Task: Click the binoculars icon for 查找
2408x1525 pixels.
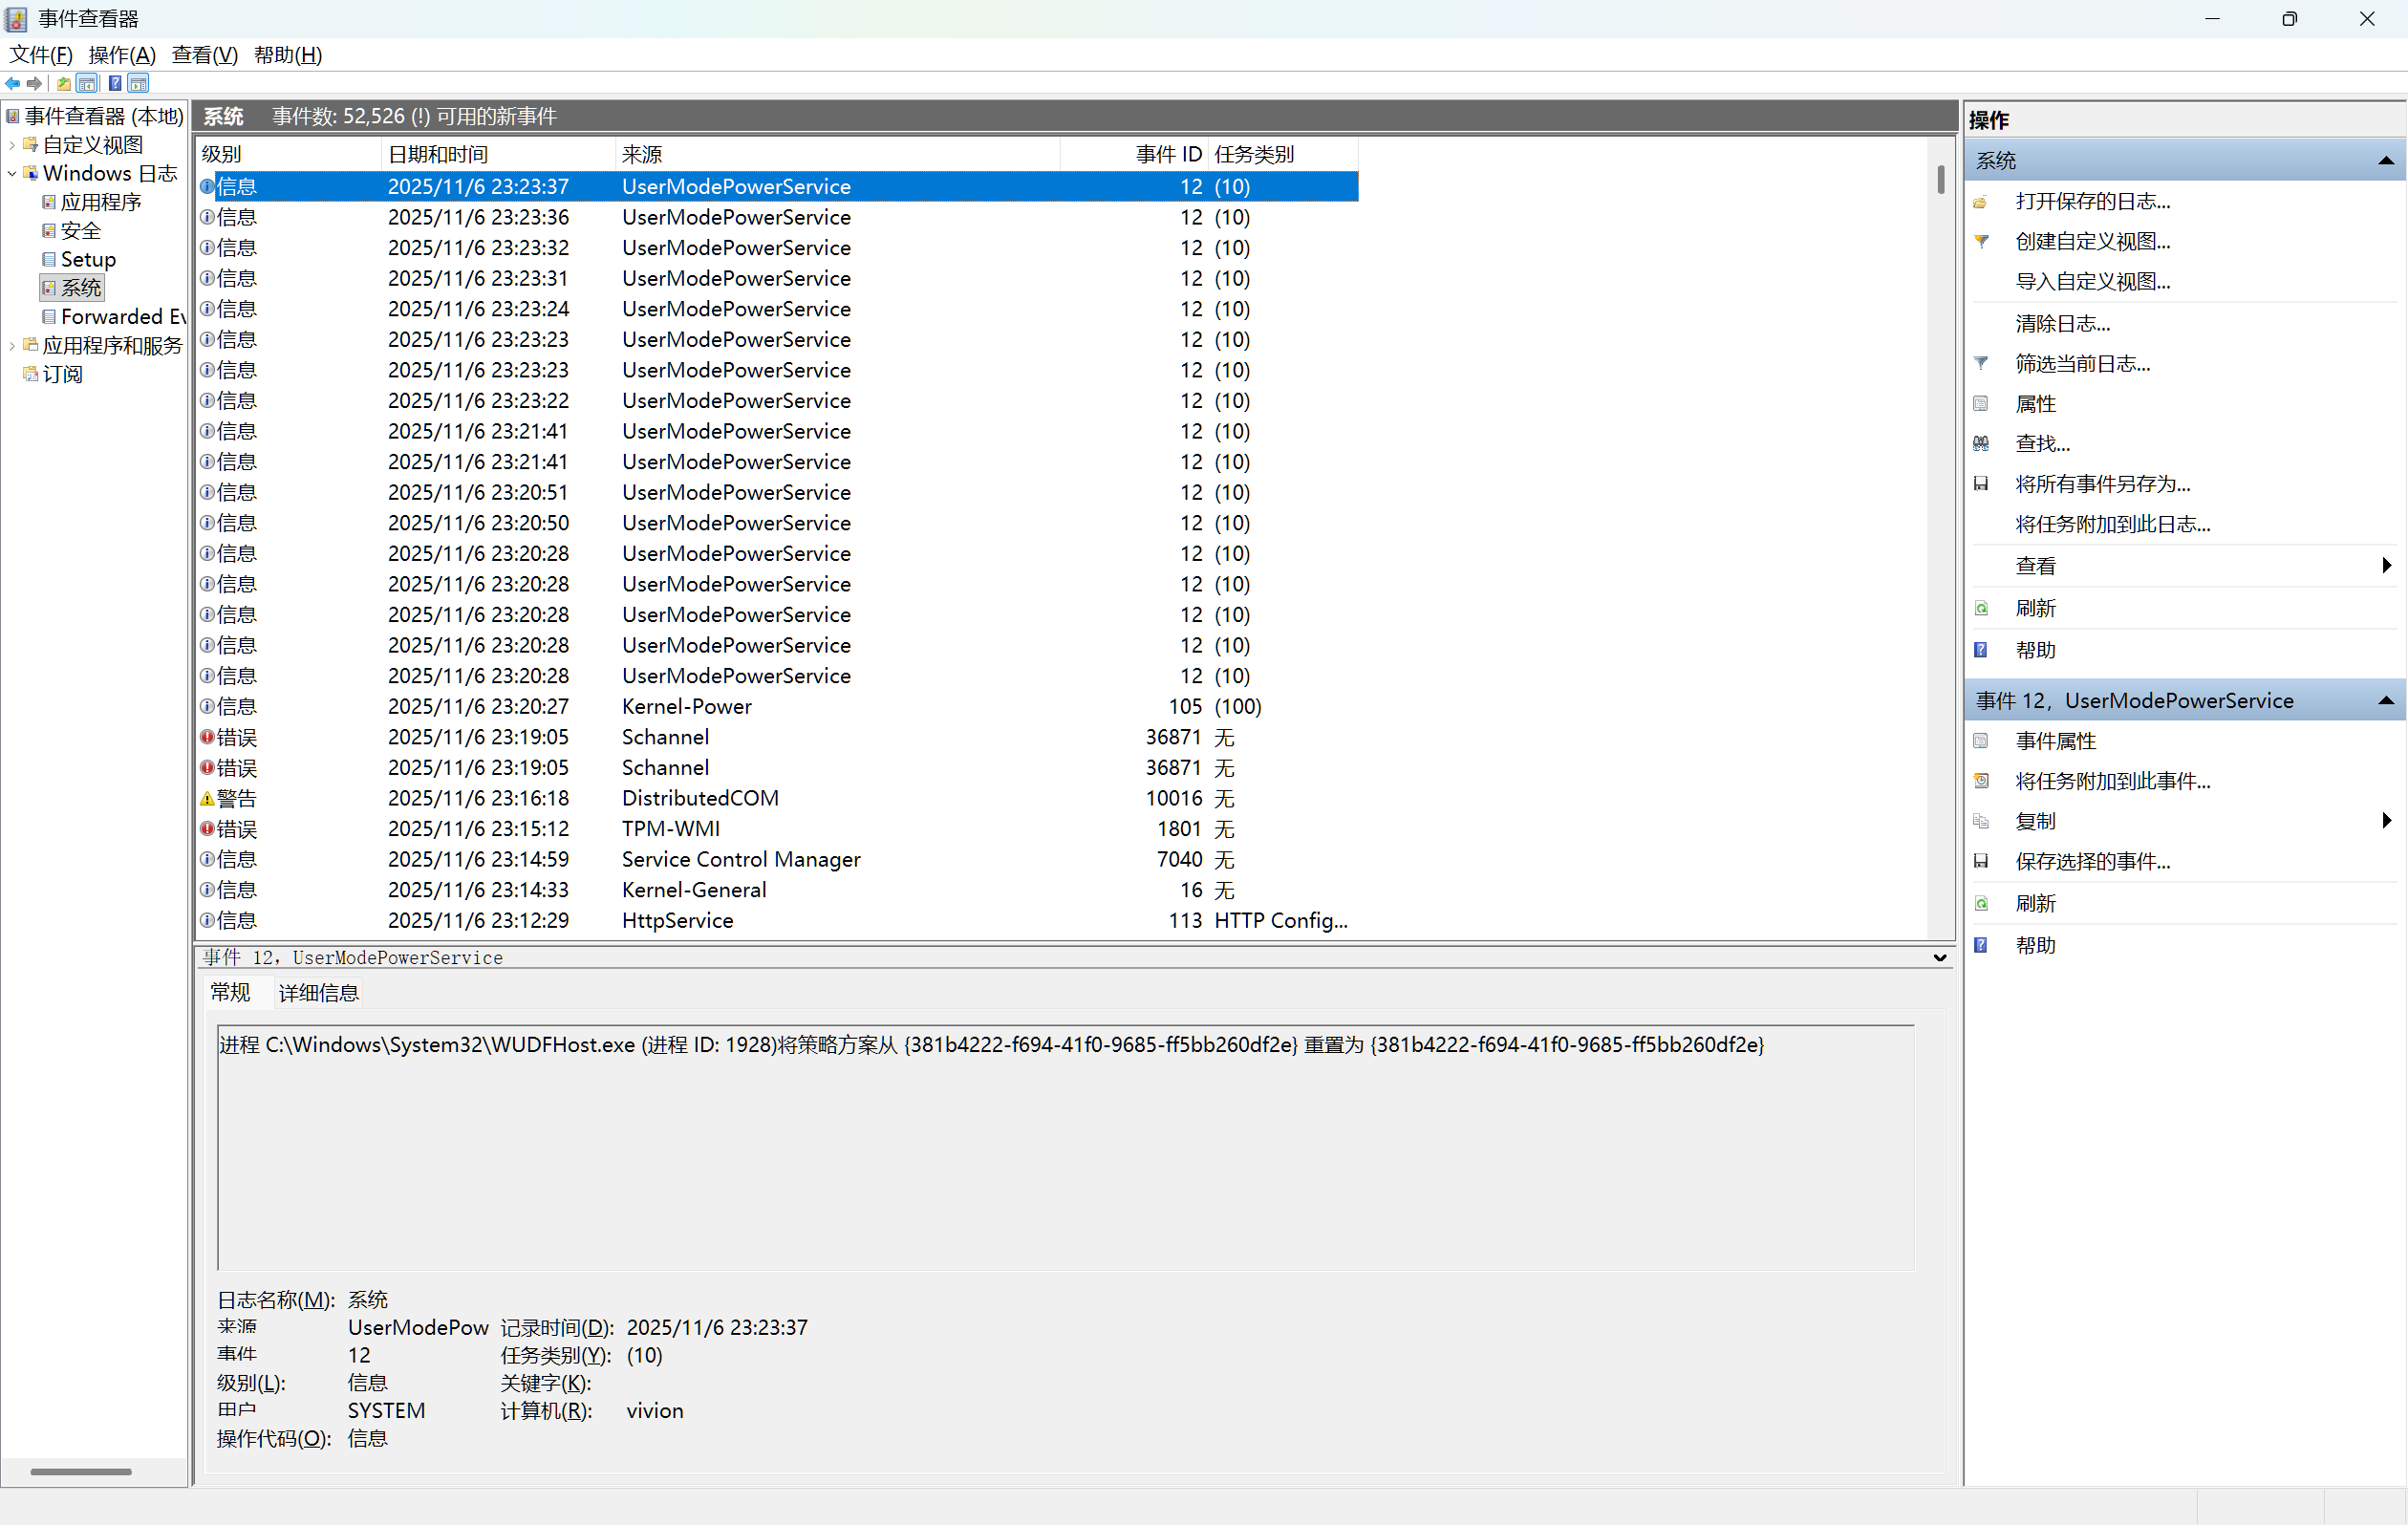Action: [x=1981, y=443]
